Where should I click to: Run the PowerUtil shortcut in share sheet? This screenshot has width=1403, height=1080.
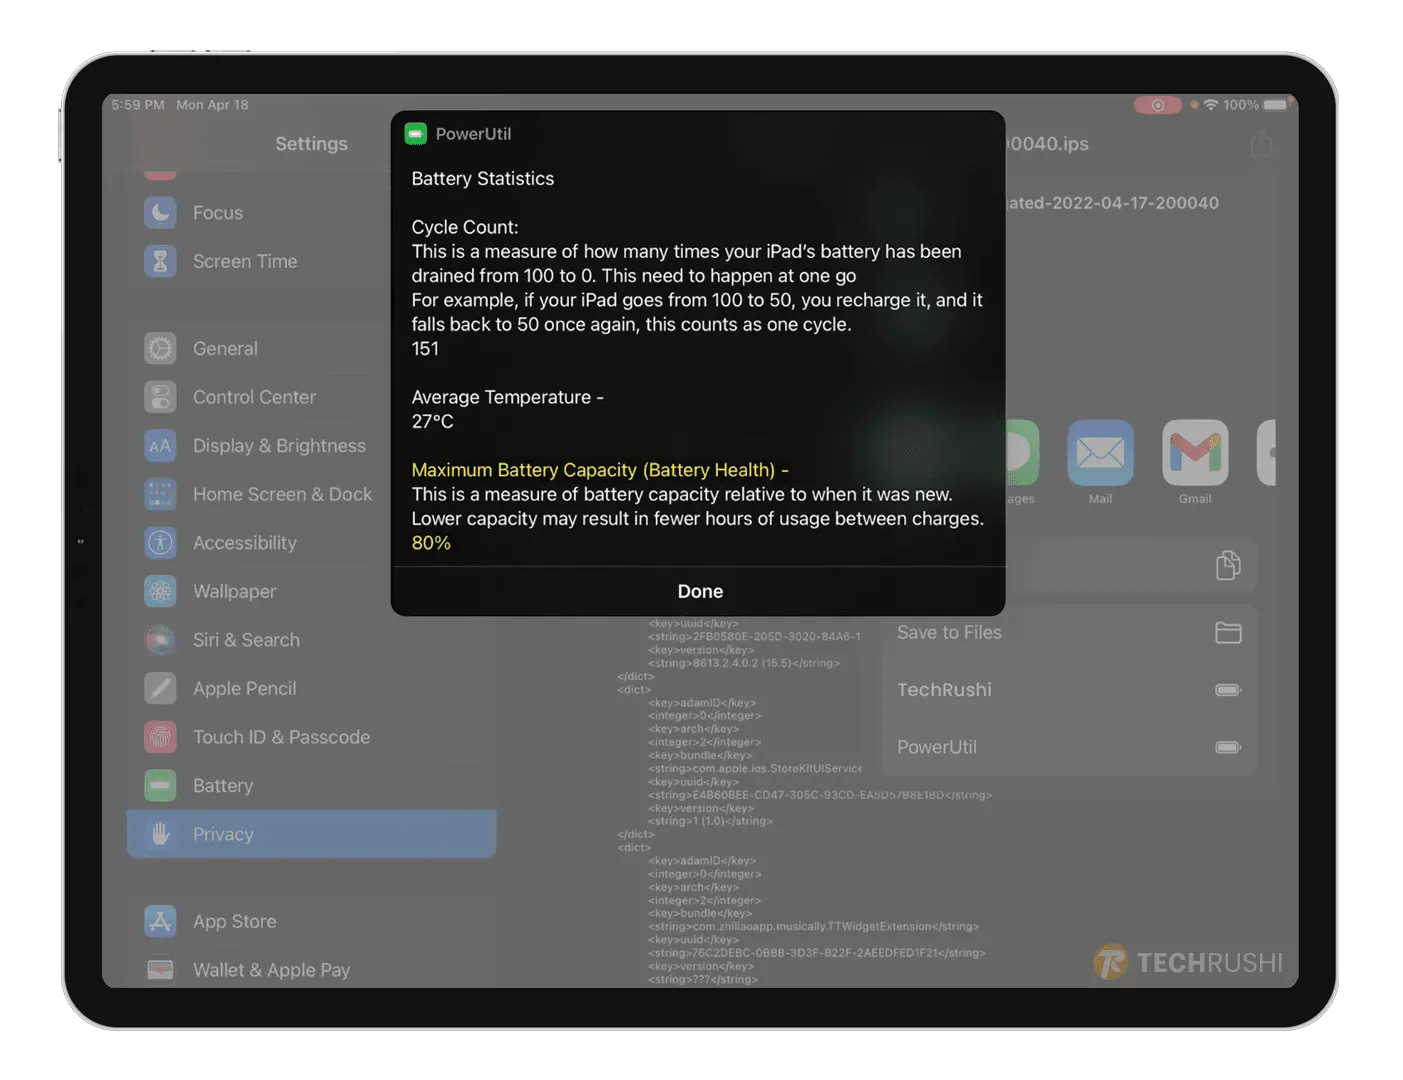(1069, 747)
